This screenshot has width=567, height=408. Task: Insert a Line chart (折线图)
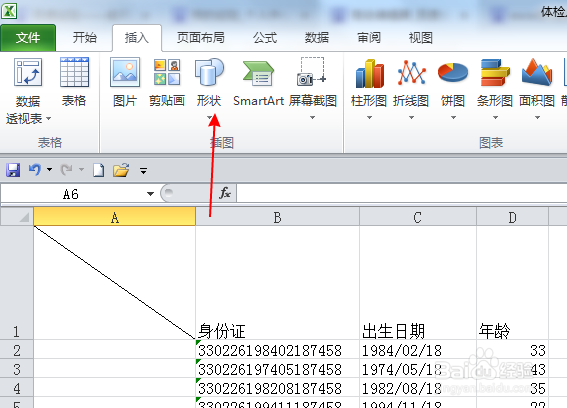411,89
